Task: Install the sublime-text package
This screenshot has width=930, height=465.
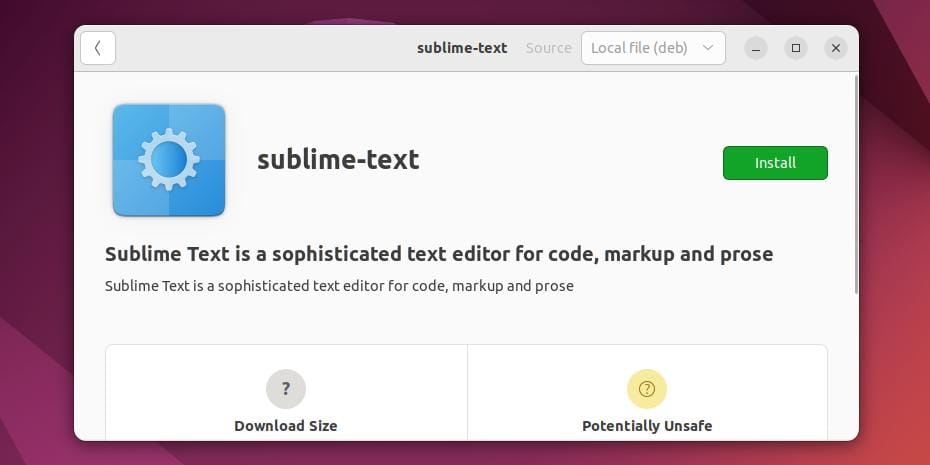Action: pos(775,163)
